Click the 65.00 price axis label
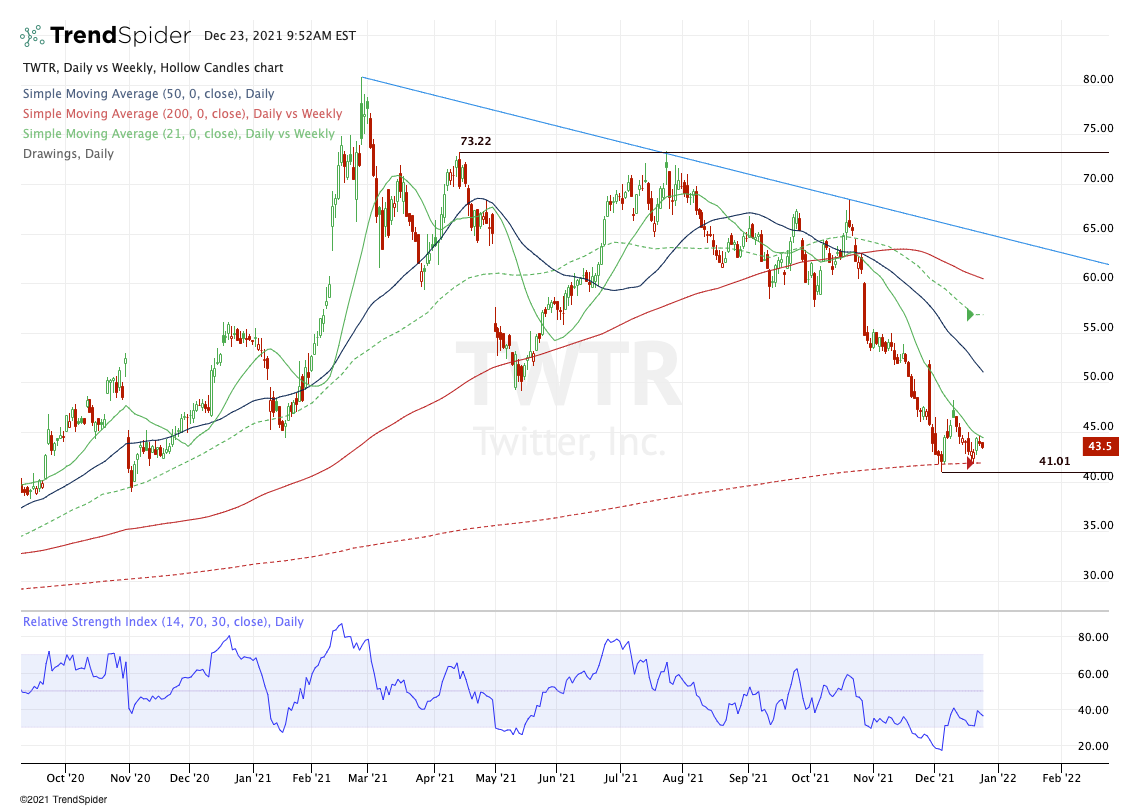 [1098, 228]
